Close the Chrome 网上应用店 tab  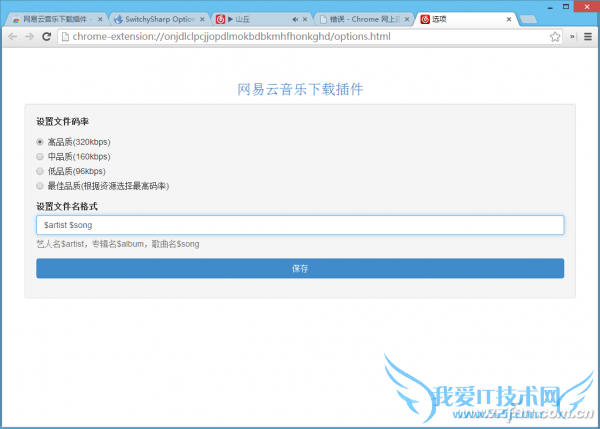(407, 19)
